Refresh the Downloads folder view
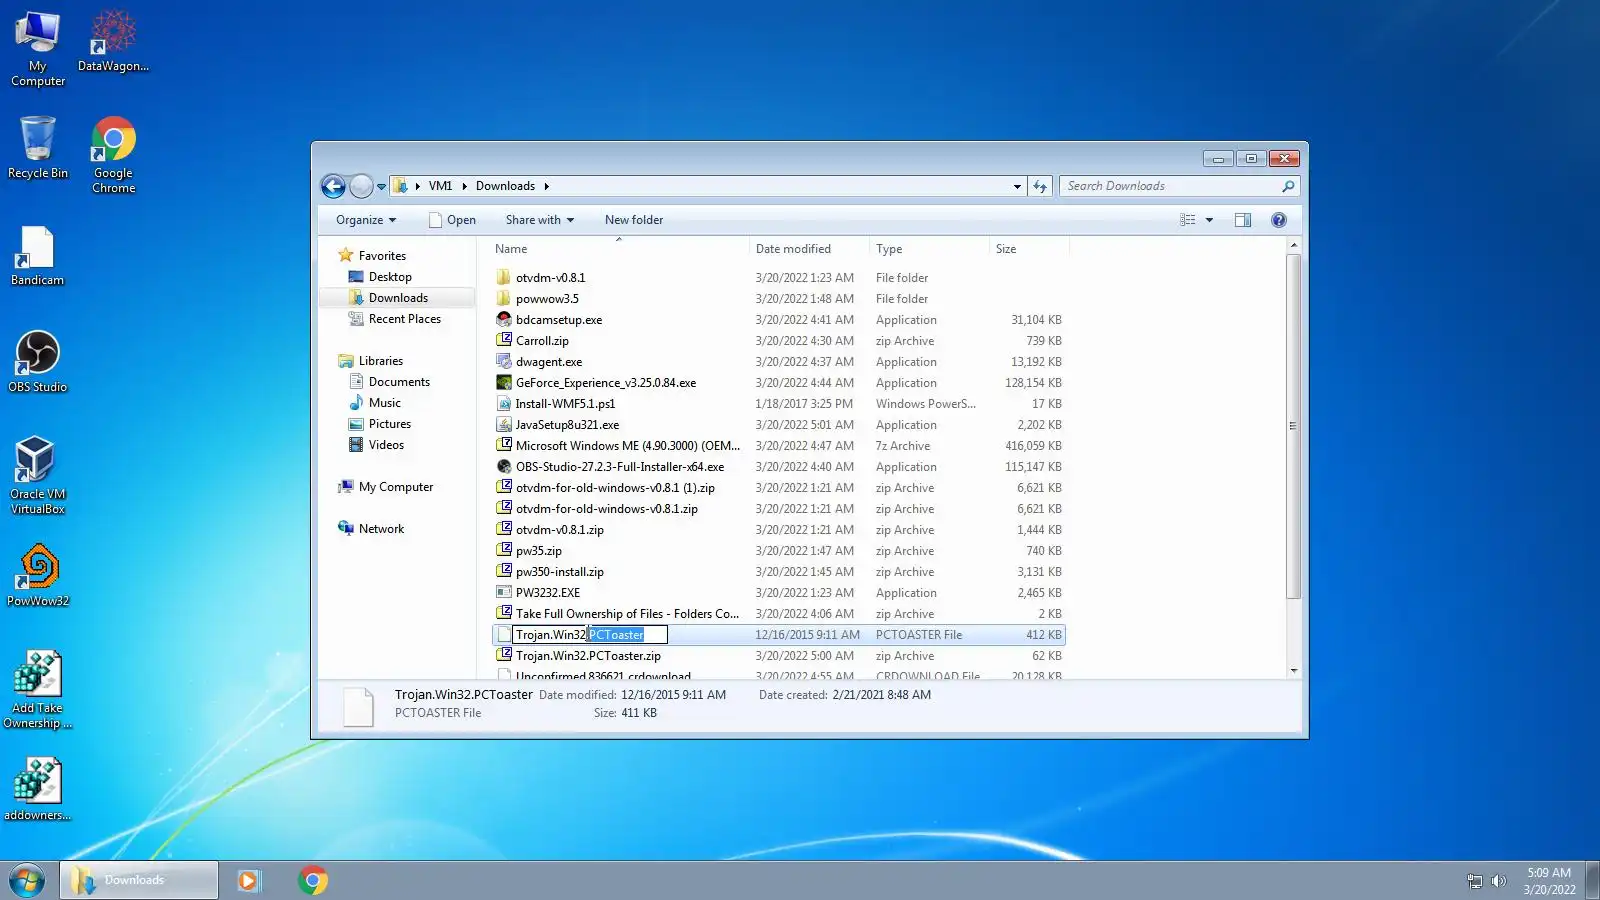 1040,186
